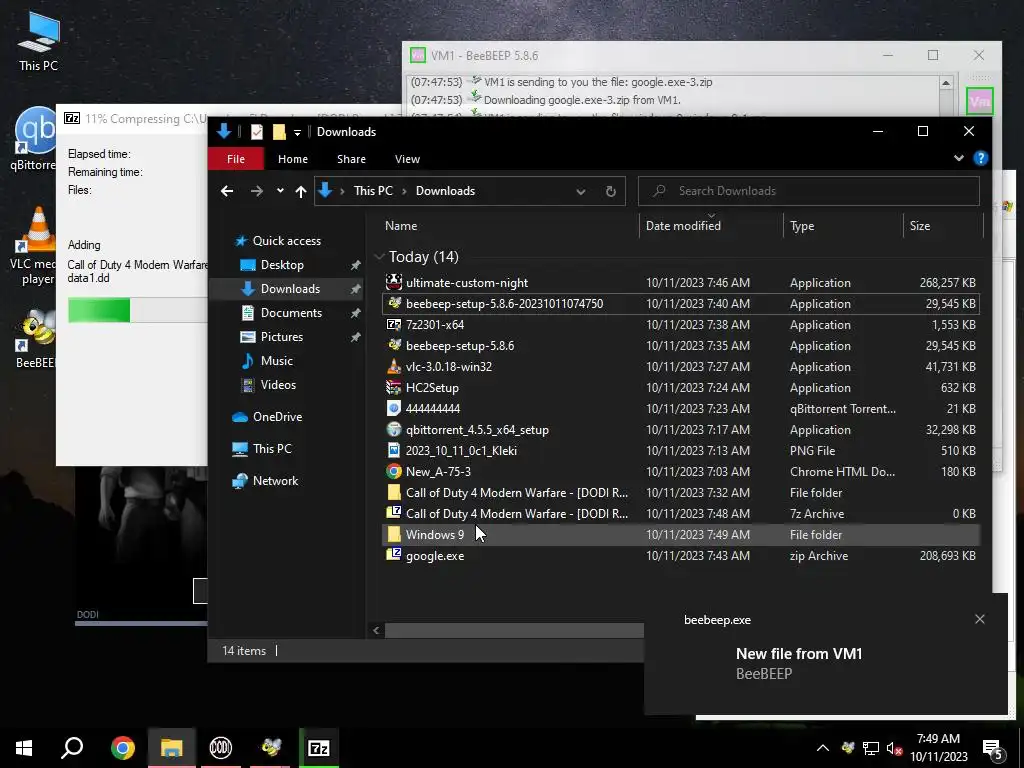Click the Search Downloads field
The height and width of the screenshot is (768, 1024).
(808, 191)
